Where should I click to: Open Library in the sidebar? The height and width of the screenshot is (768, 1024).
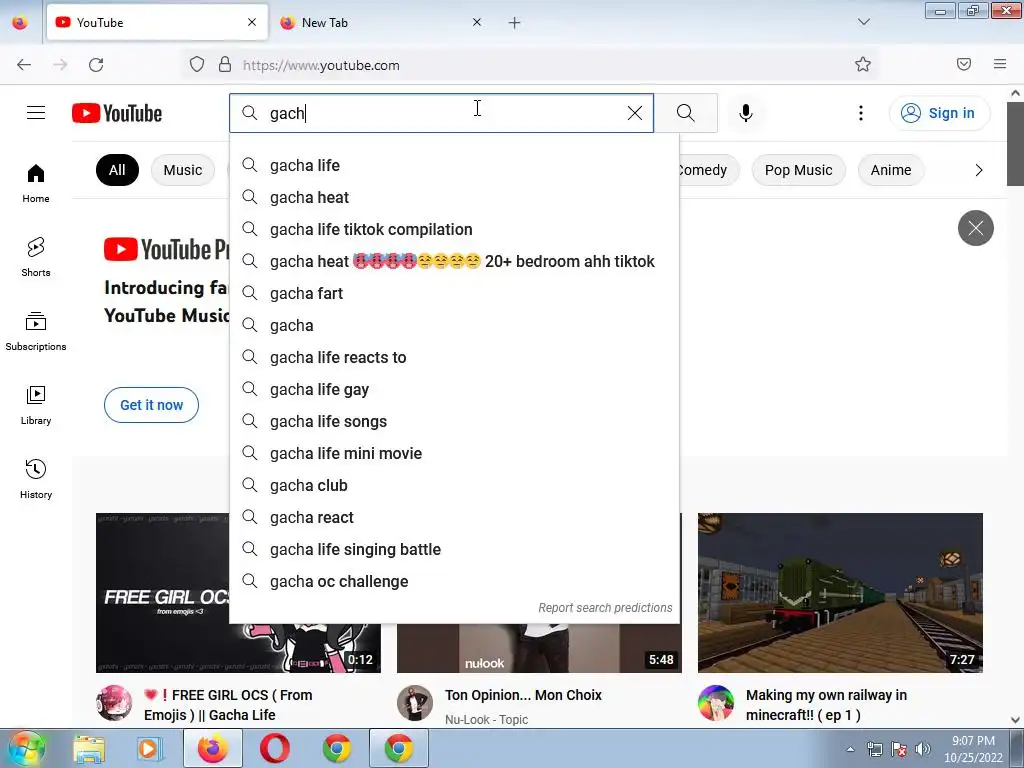[36, 406]
